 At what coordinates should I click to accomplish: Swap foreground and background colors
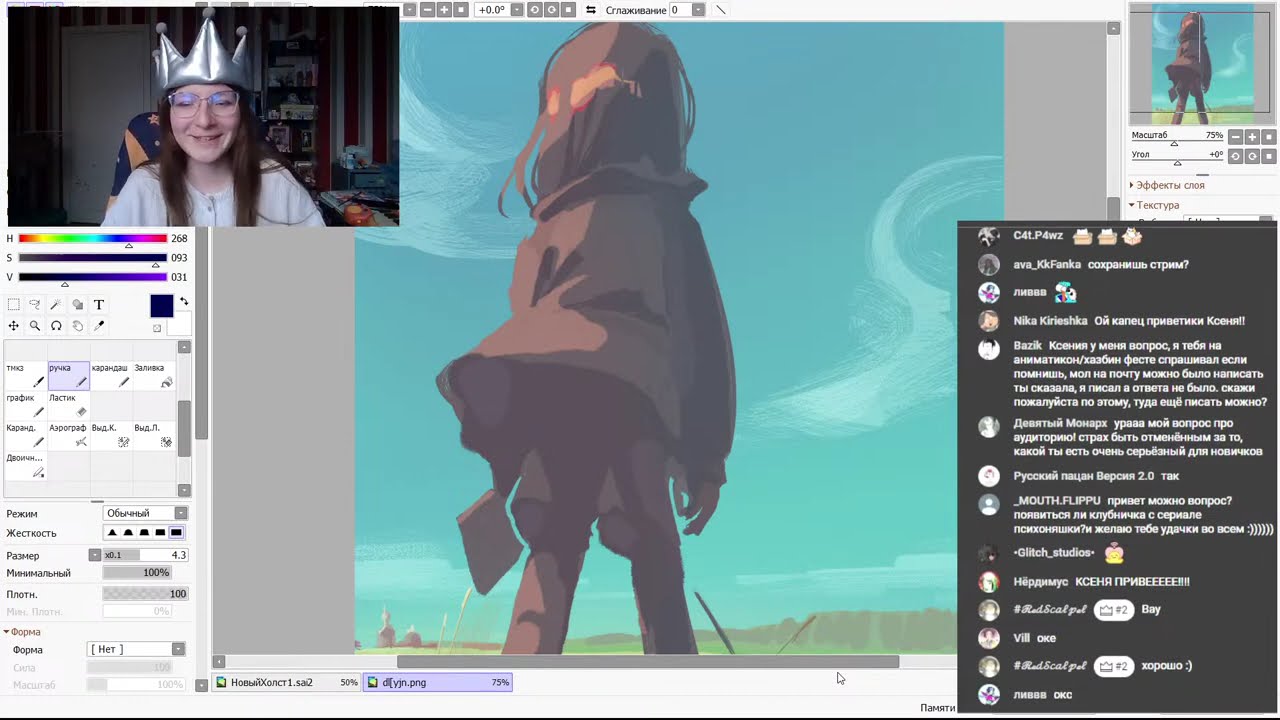tap(184, 302)
